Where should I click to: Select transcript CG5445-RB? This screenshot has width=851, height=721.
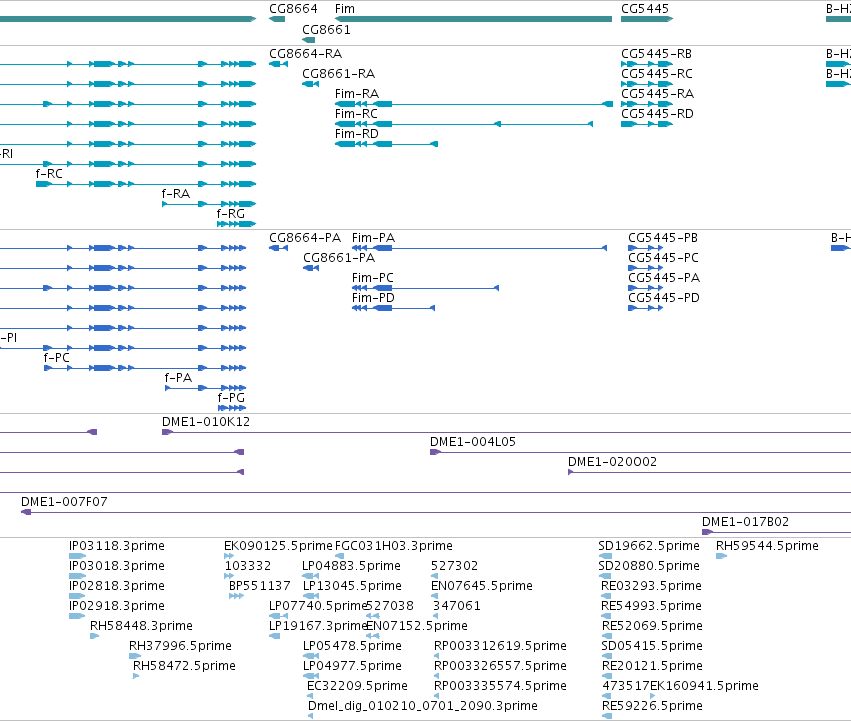[657, 54]
